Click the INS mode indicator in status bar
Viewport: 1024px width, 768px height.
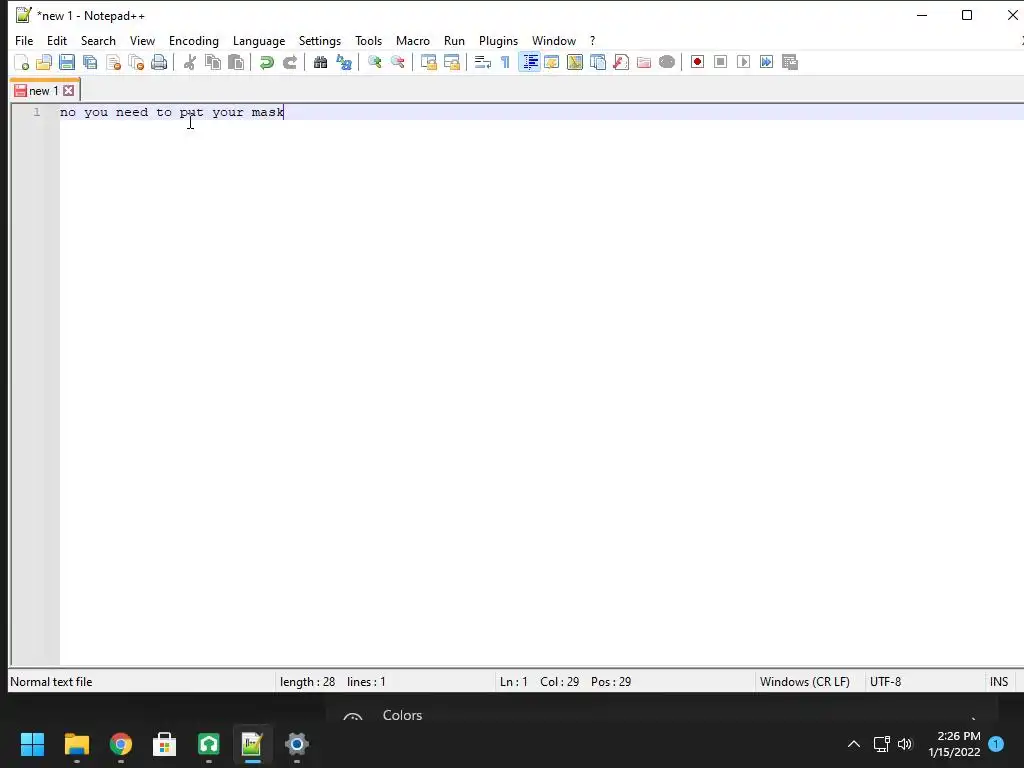point(999,682)
